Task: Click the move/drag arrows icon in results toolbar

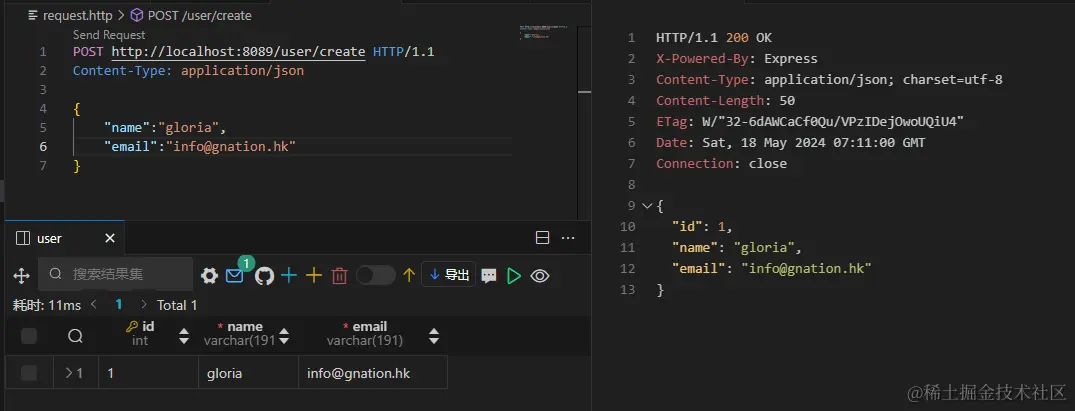Action: [21, 276]
